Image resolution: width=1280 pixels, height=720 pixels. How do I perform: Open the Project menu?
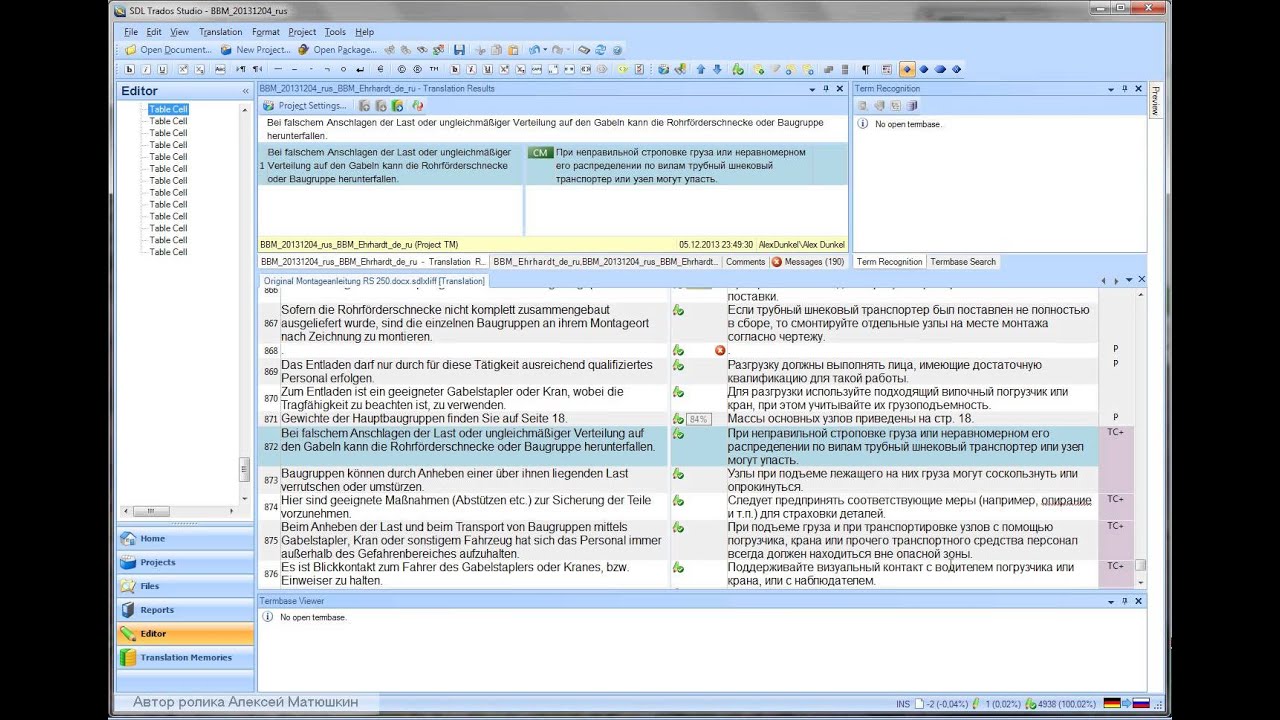click(302, 32)
